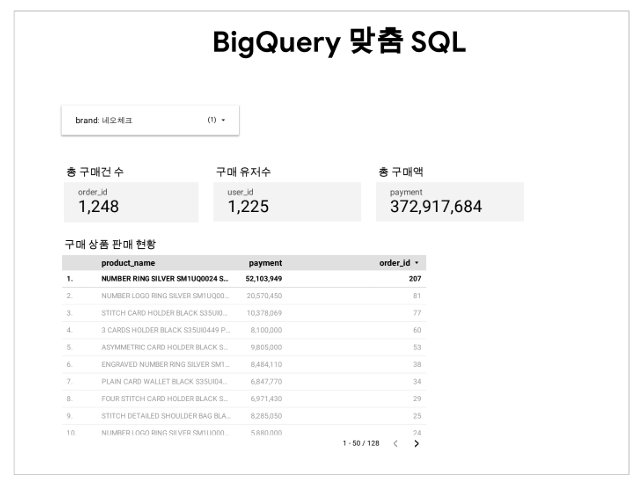637x484 pixels.
Task: Click payment value 8,484,110
Action: pos(266,365)
